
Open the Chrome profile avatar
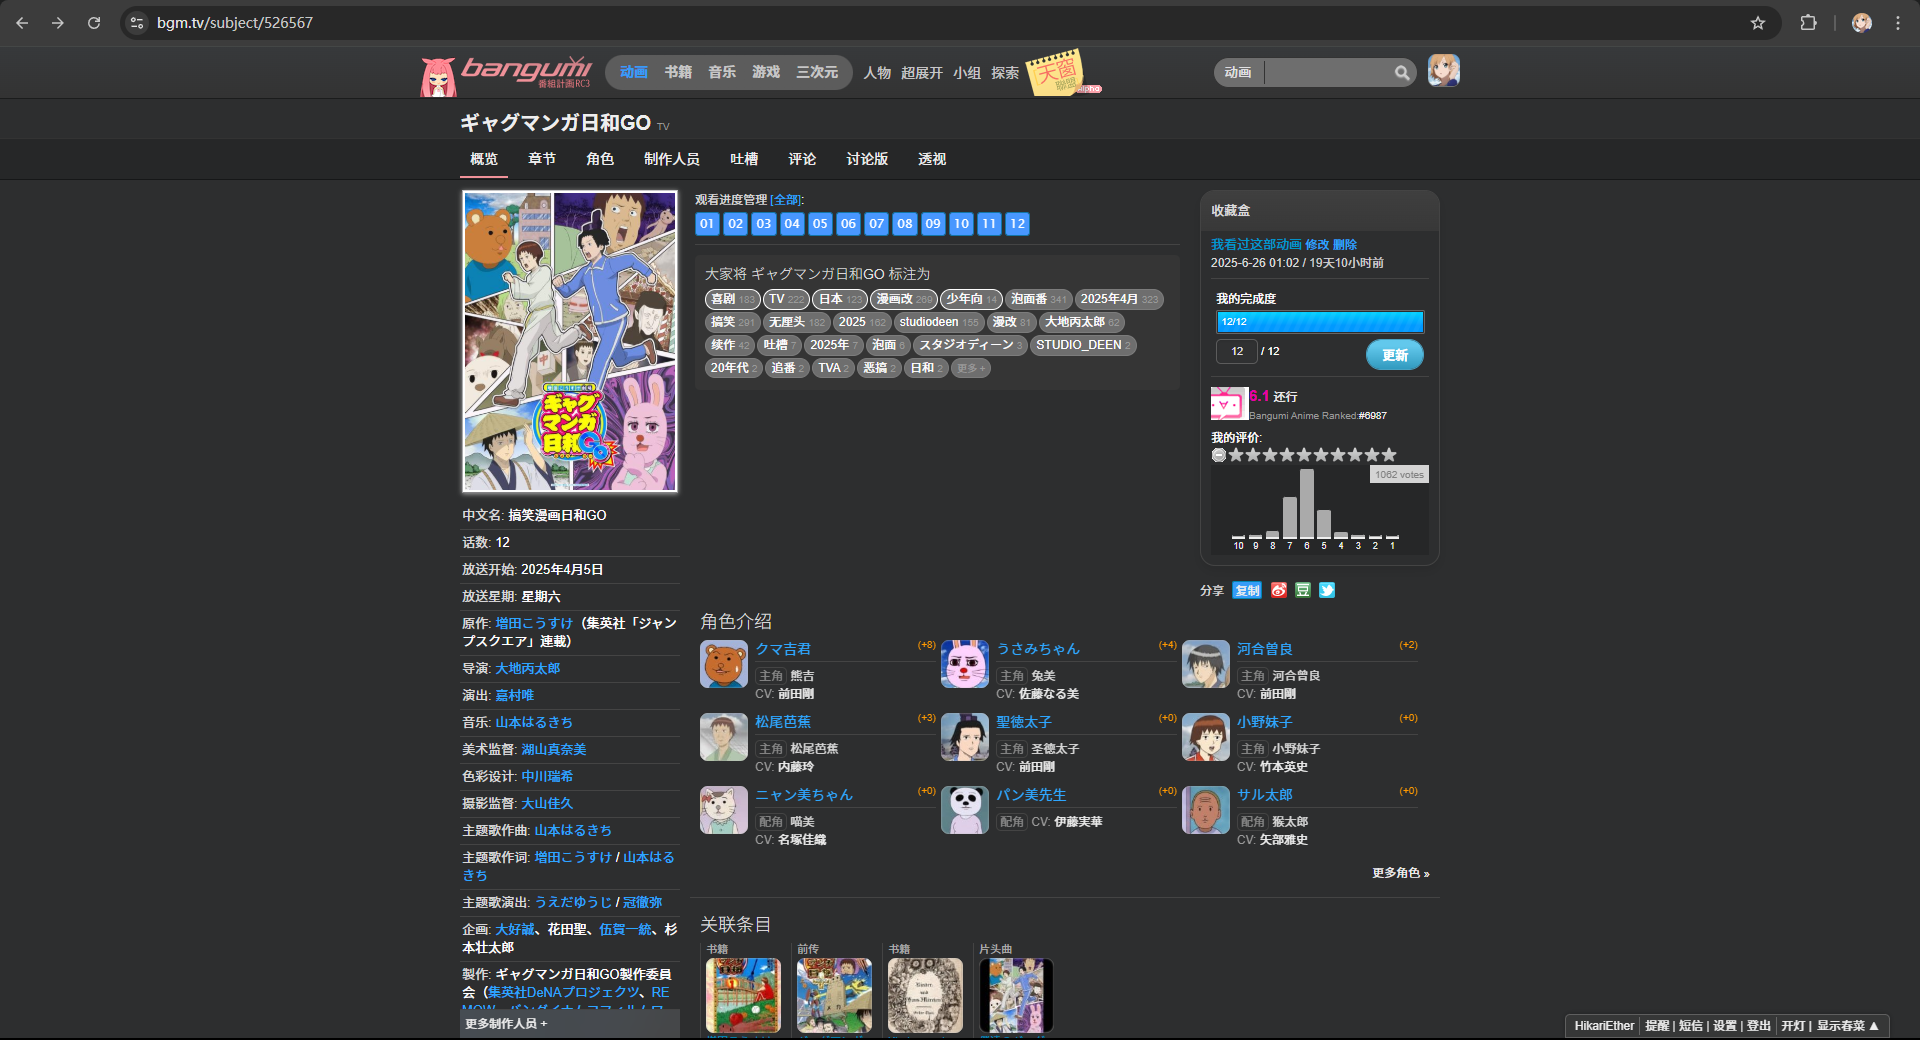coord(1861,22)
